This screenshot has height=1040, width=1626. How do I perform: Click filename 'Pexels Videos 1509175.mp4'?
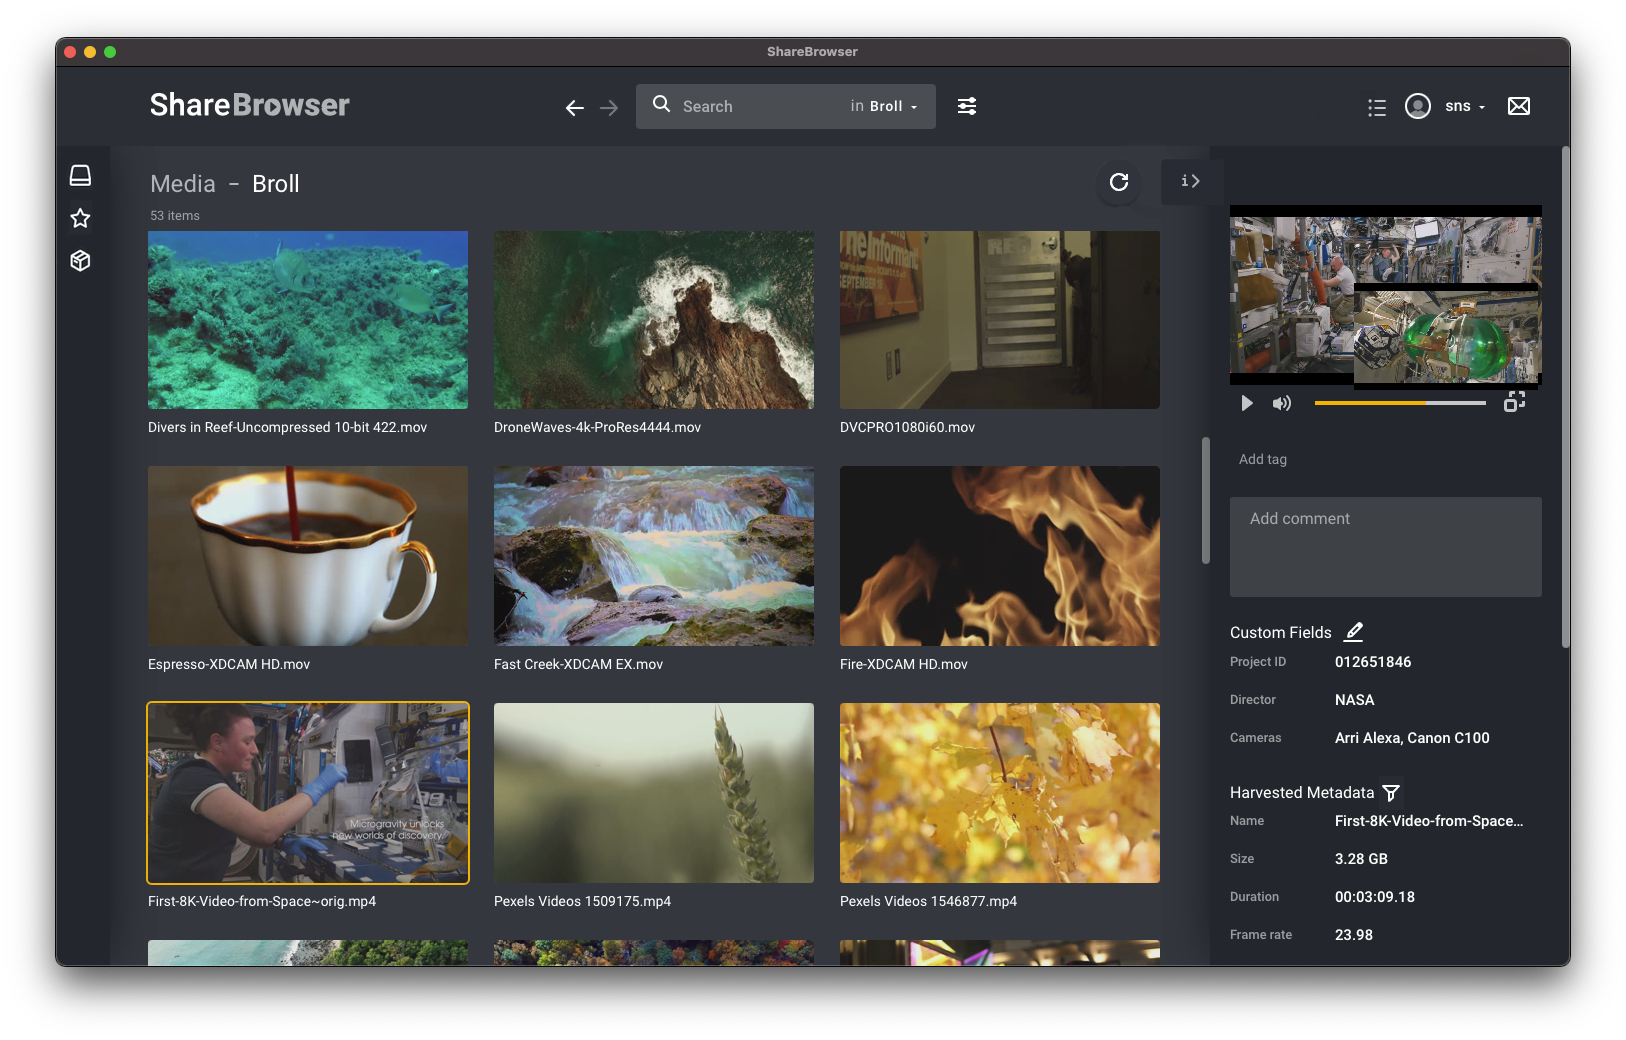[582, 901]
